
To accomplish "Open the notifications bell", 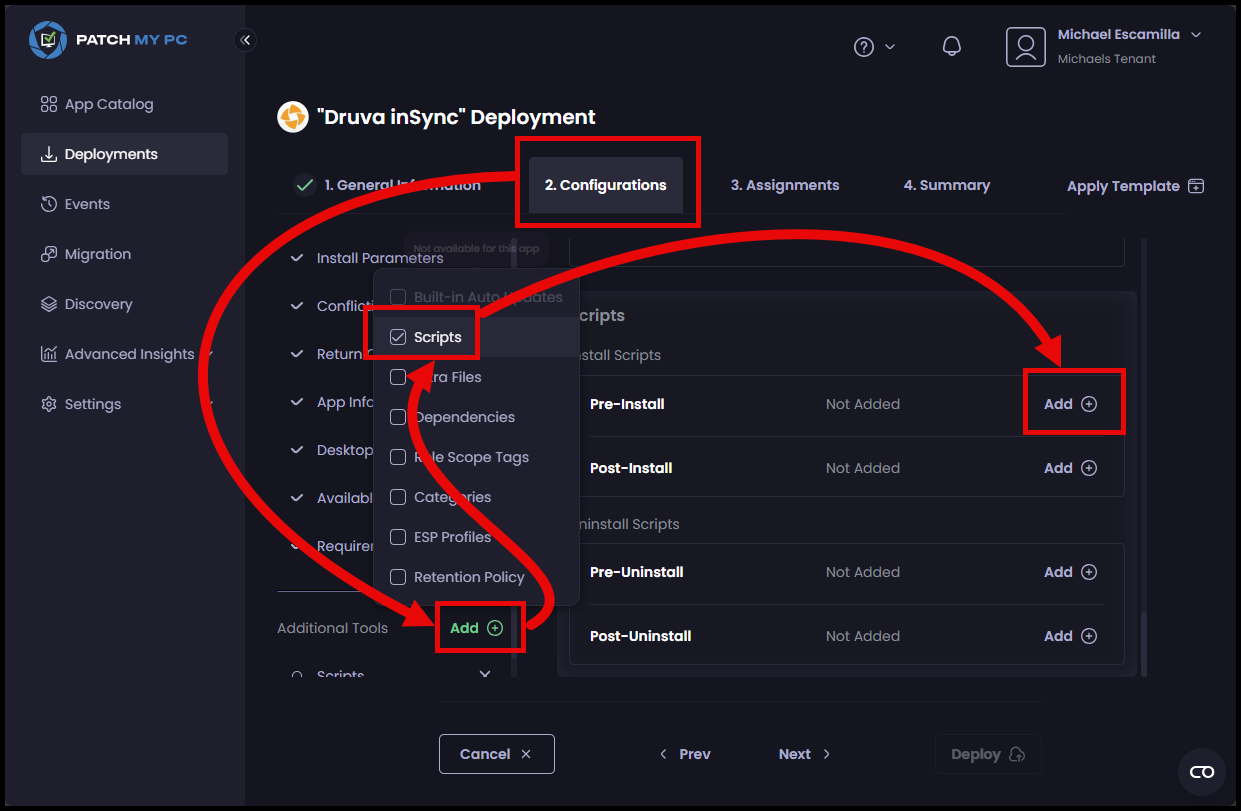I will [x=952, y=46].
